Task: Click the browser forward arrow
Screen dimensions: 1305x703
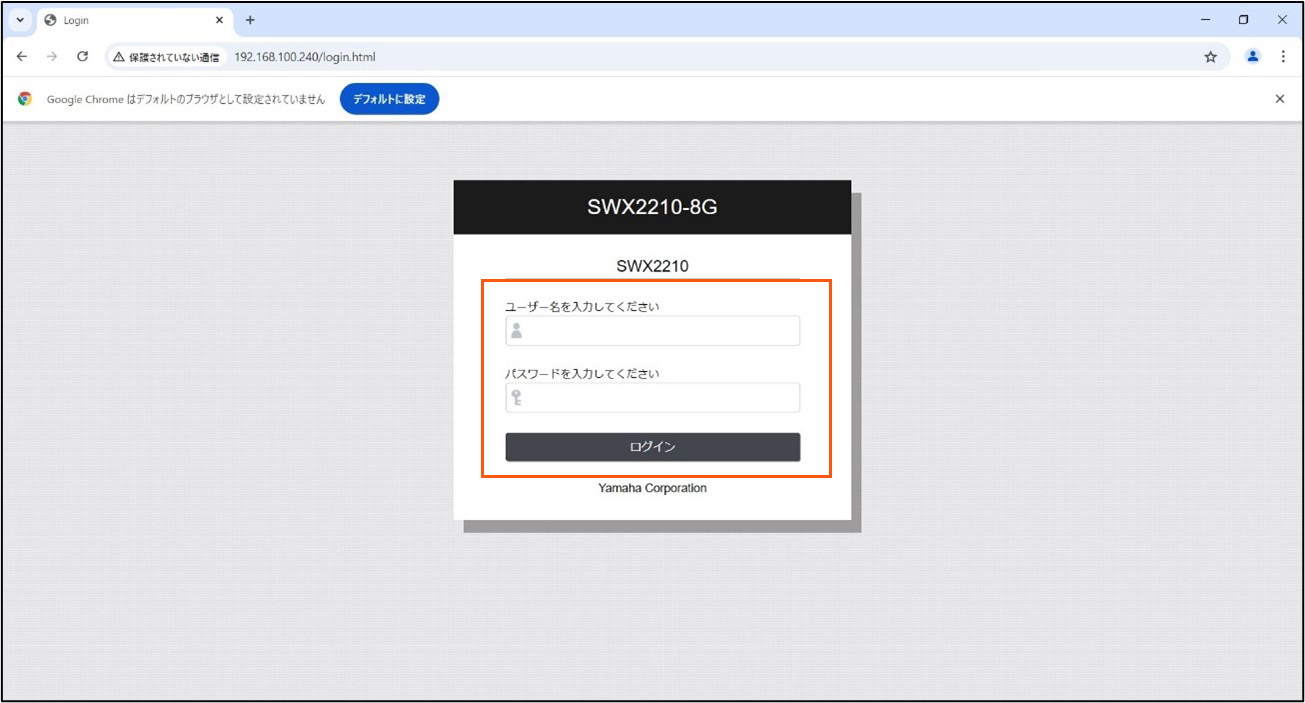Action: (x=52, y=57)
